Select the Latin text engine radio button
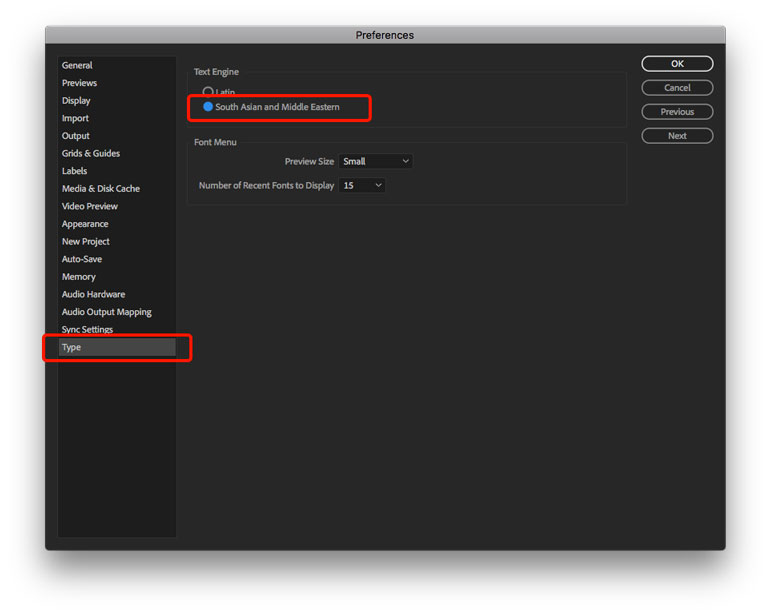Image resolution: width=770 pixels, height=614 pixels. tap(208, 92)
